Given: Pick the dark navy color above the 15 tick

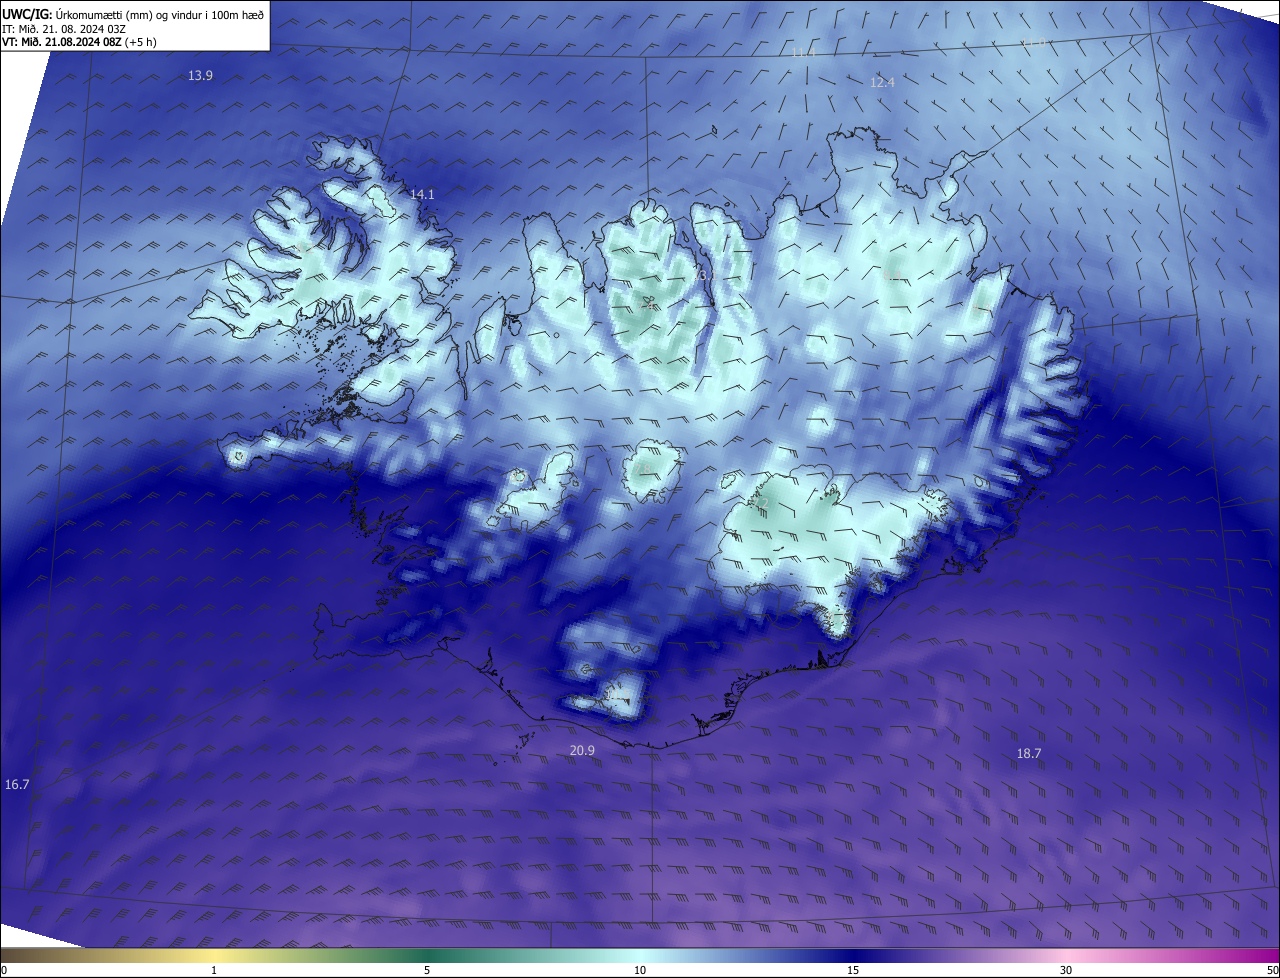Looking at the screenshot, I should (x=853, y=955).
